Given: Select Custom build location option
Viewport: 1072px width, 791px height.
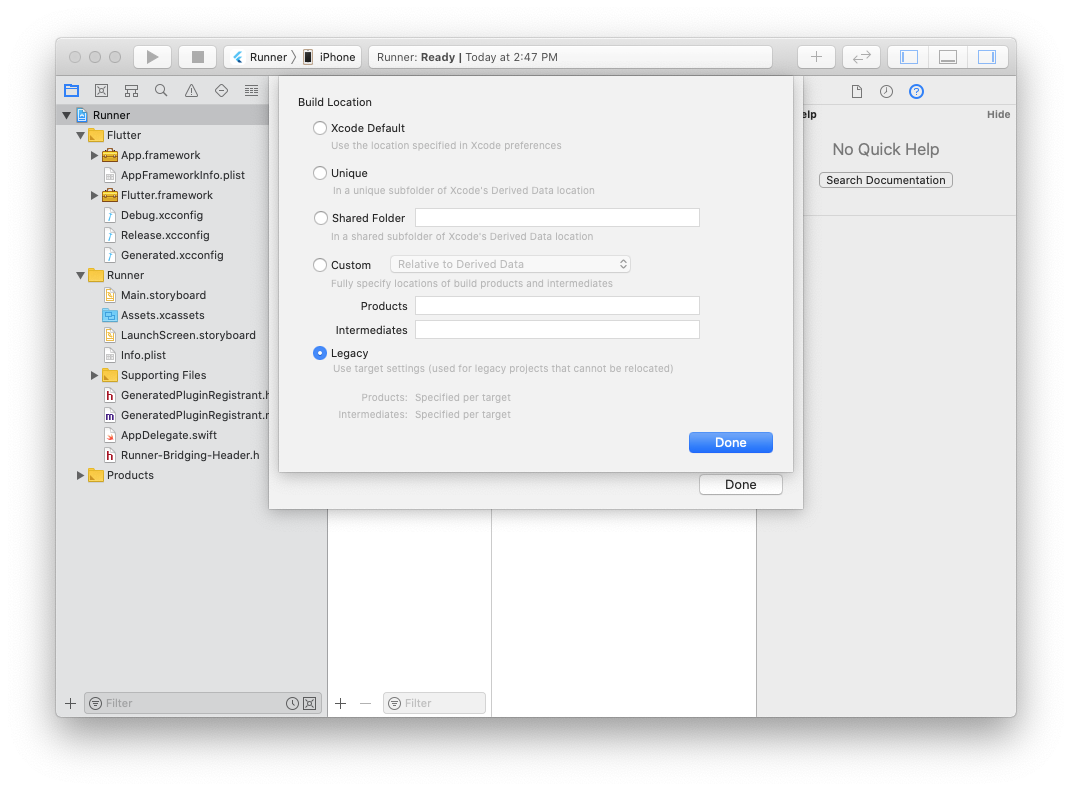Looking at the screenshot, I should [319, 265].
